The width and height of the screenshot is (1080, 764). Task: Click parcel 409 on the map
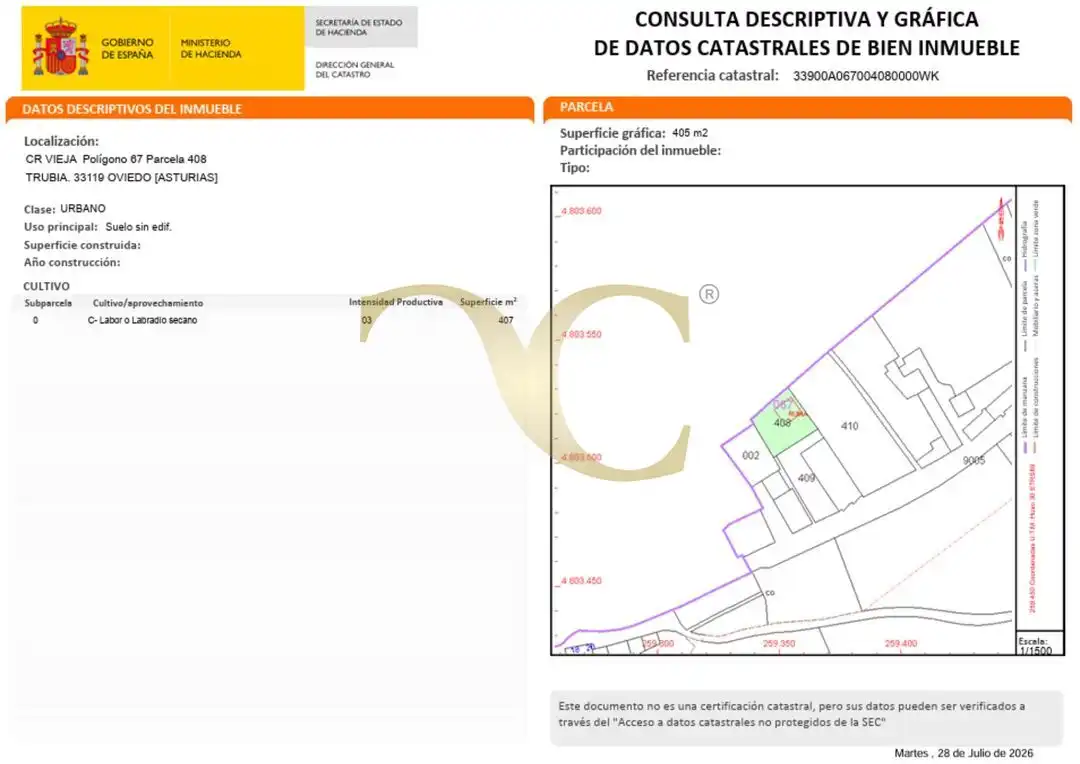(807, 478)
